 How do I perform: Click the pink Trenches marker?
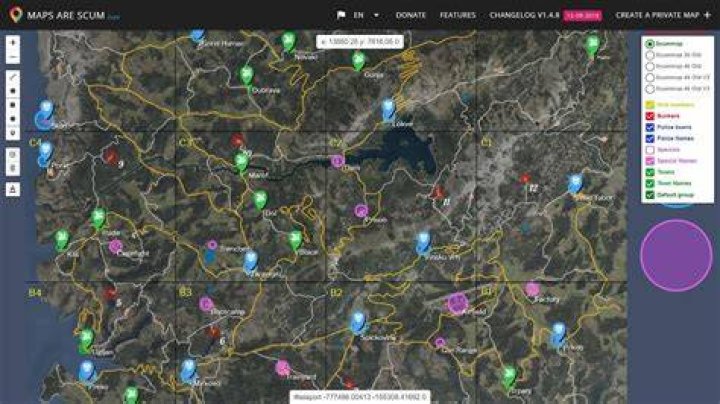212,245
